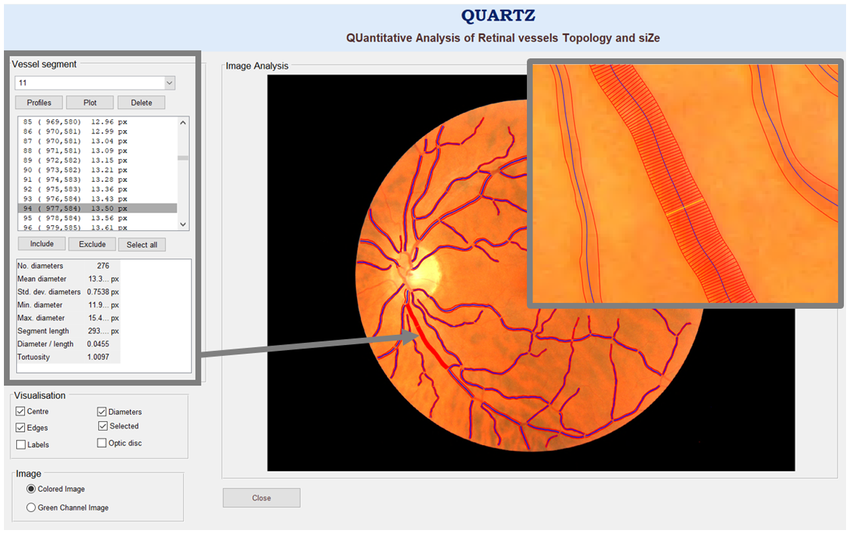Select the Colored Image radio button
The width and height of the screenshot is (850, 534).
pyautogui.click(x=31, y=489)
